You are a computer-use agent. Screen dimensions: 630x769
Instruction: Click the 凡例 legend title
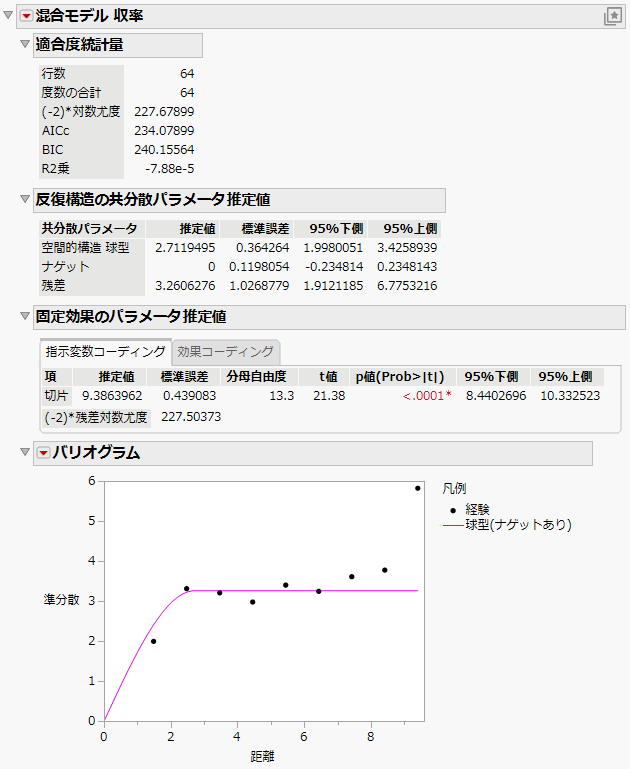pyautogui.click(x=454, y=488)
